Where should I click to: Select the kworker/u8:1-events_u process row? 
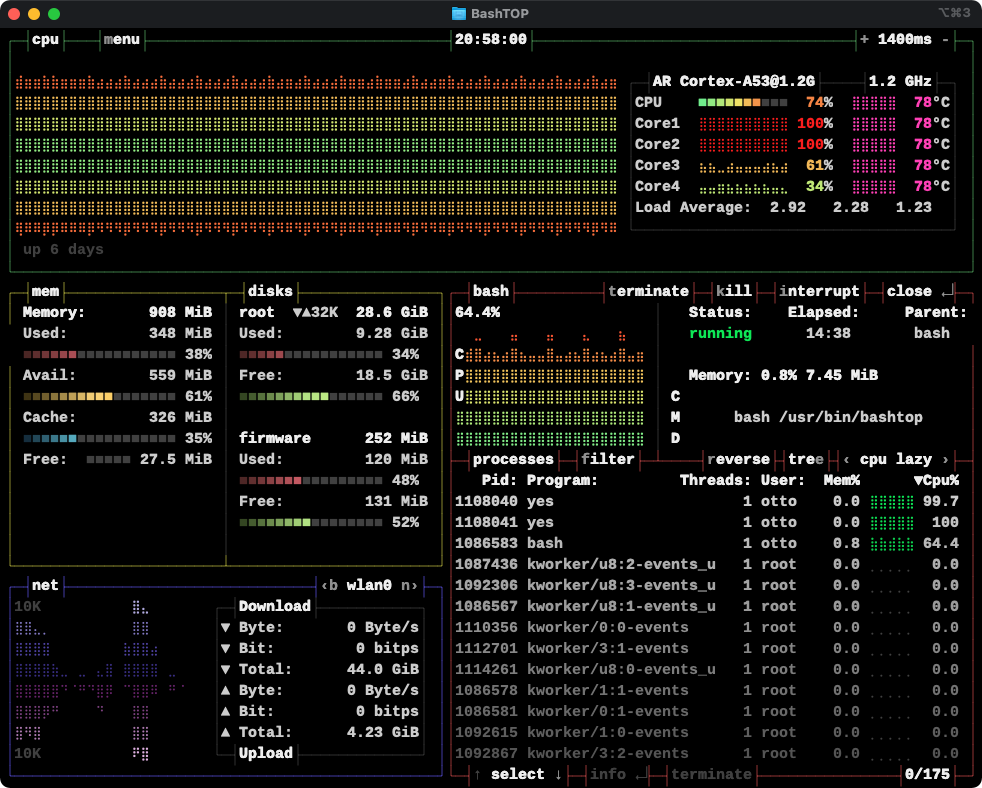706,606
